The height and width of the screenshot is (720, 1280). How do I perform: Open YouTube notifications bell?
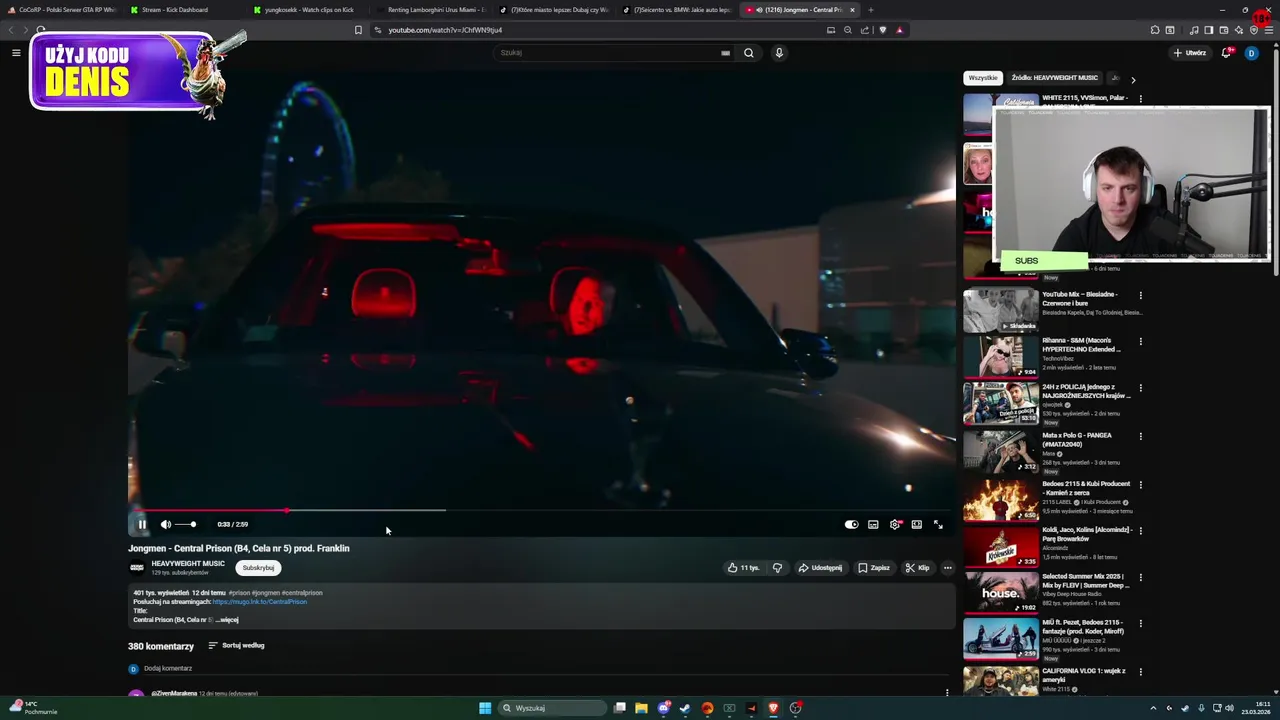pyautogui.click(x=1226, y=53)
